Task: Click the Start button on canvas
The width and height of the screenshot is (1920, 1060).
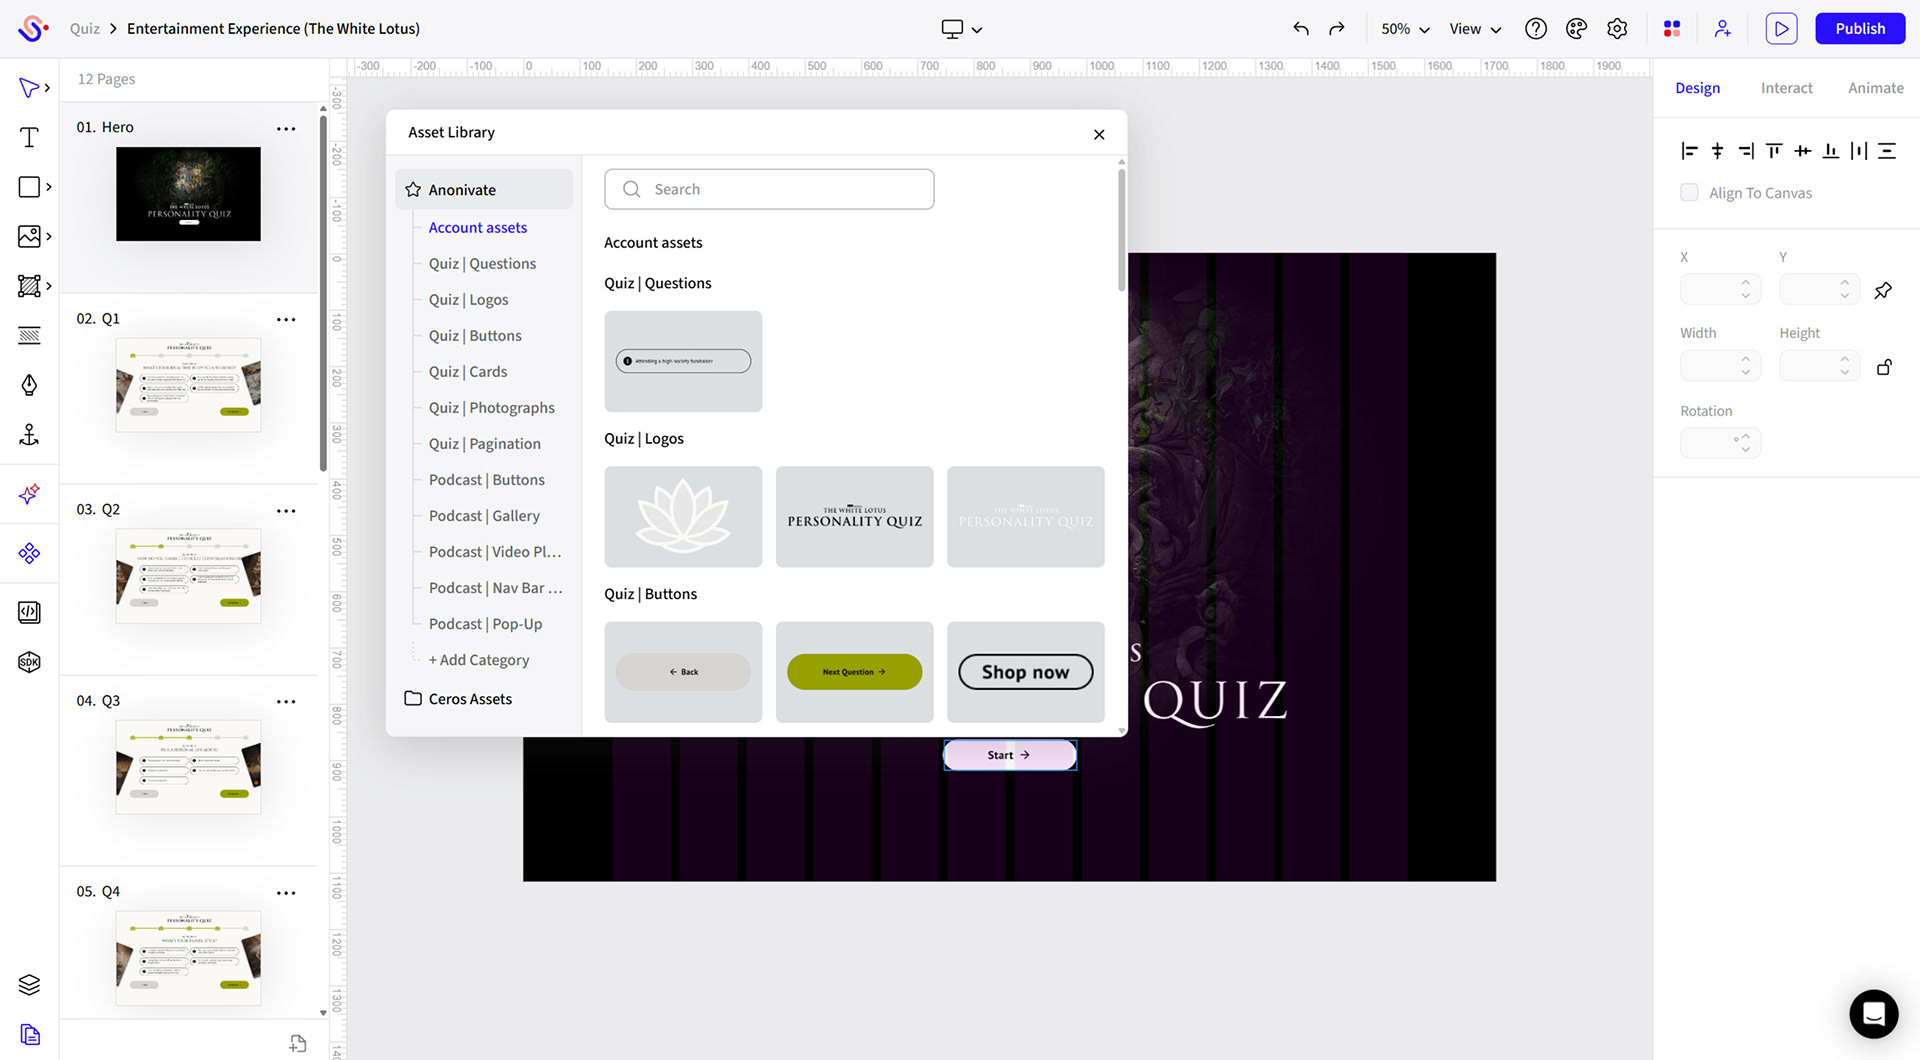Action: click(1010, 755)
